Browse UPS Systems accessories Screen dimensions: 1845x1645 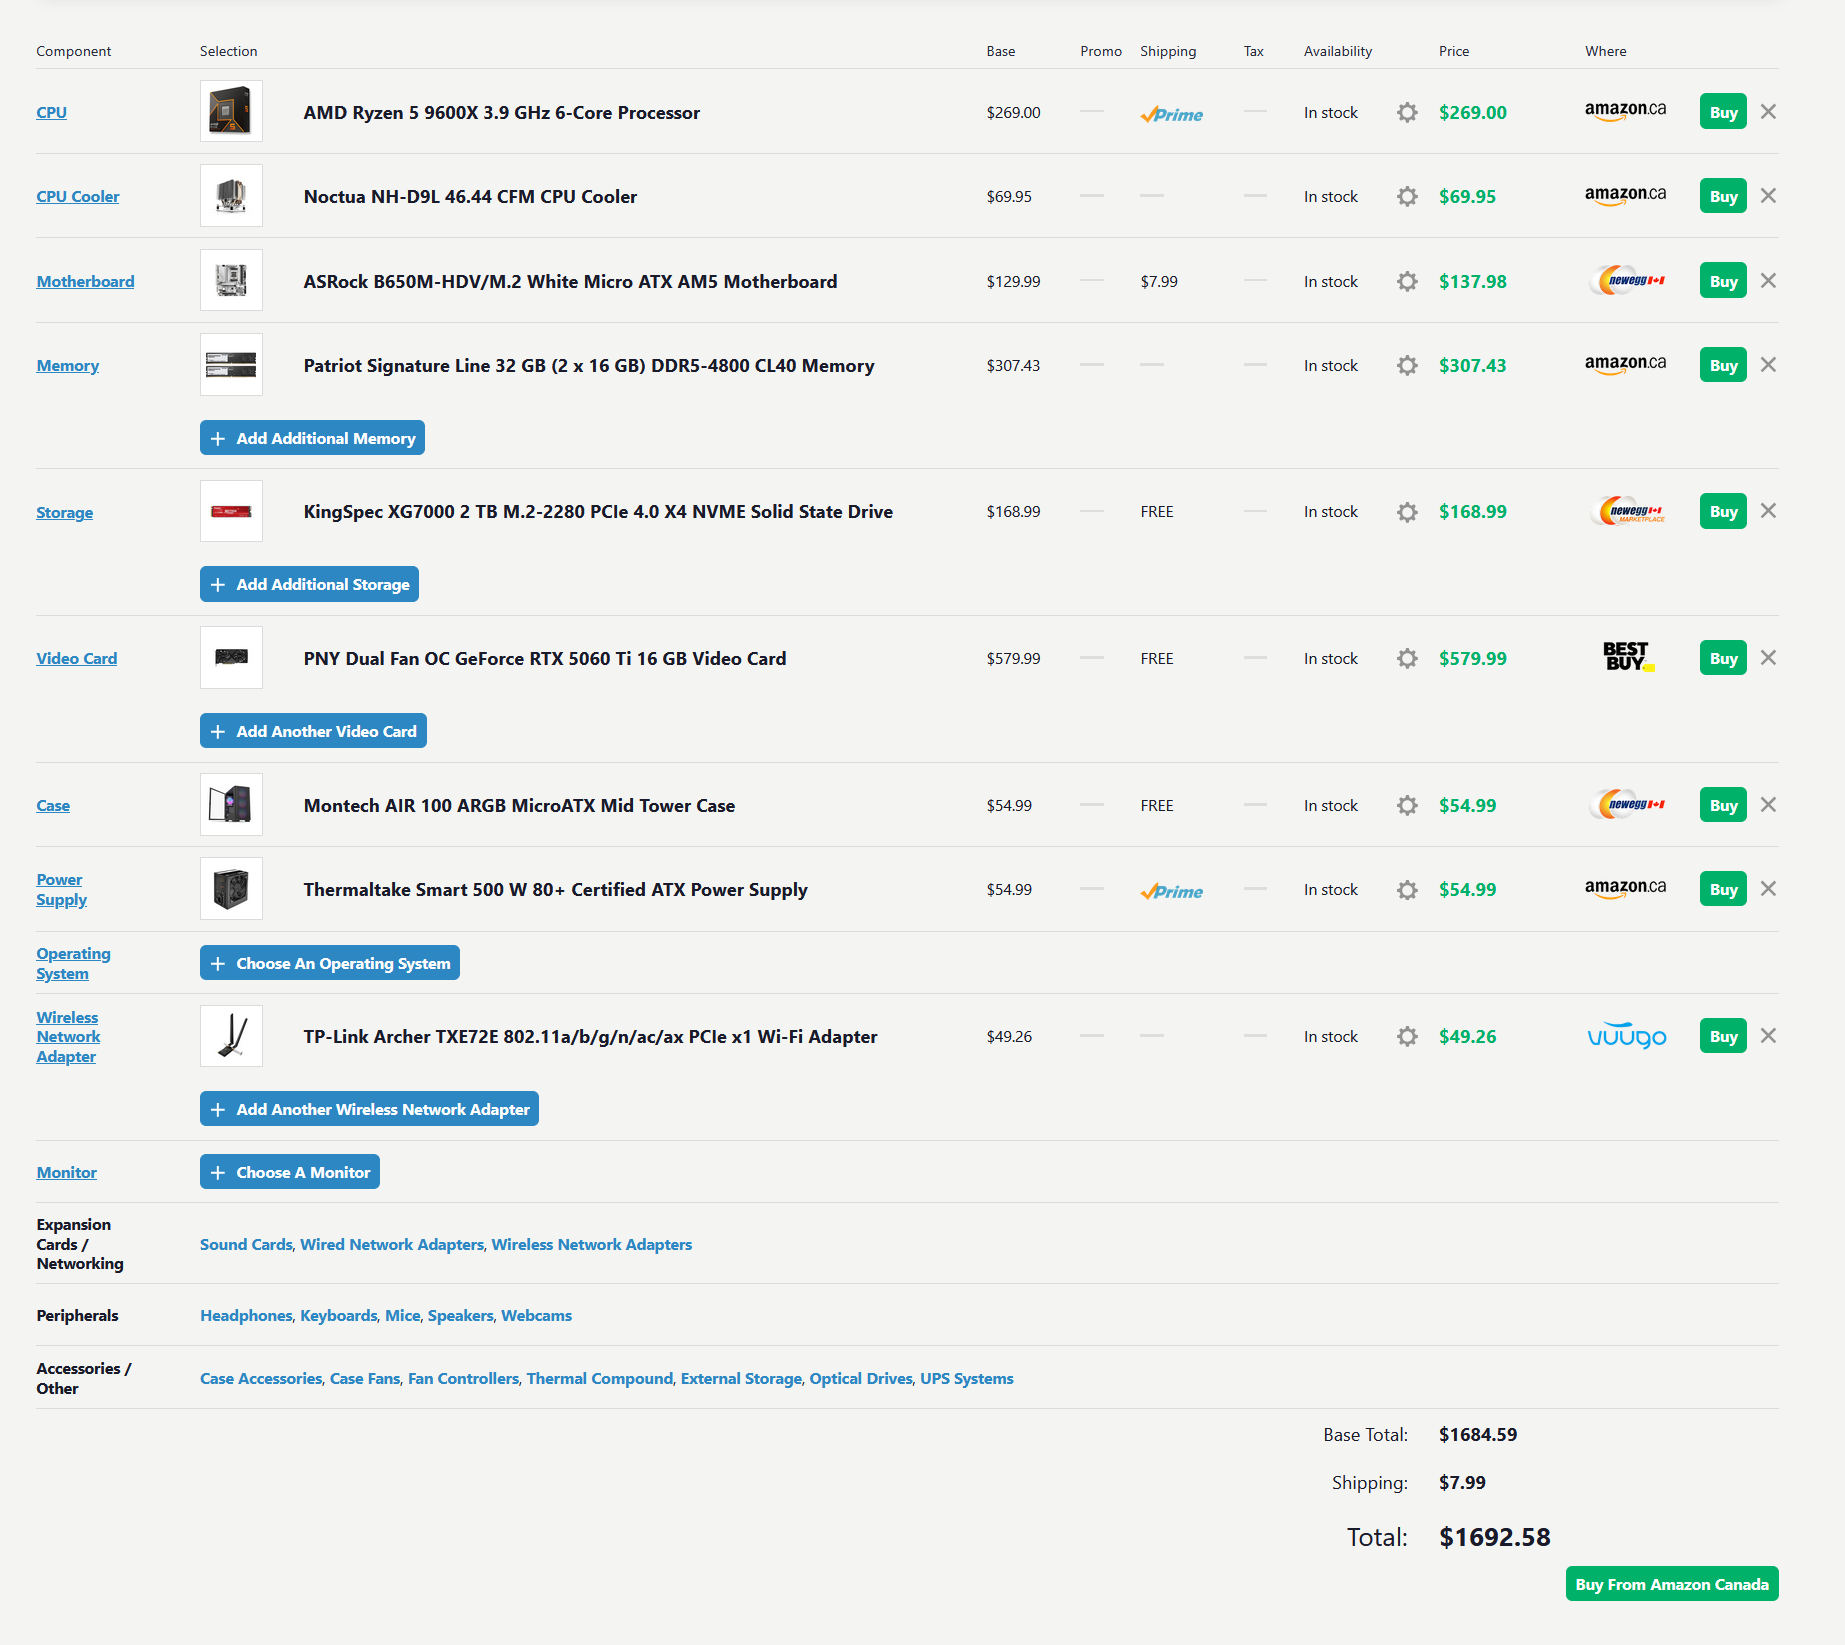coord(967,1378)
